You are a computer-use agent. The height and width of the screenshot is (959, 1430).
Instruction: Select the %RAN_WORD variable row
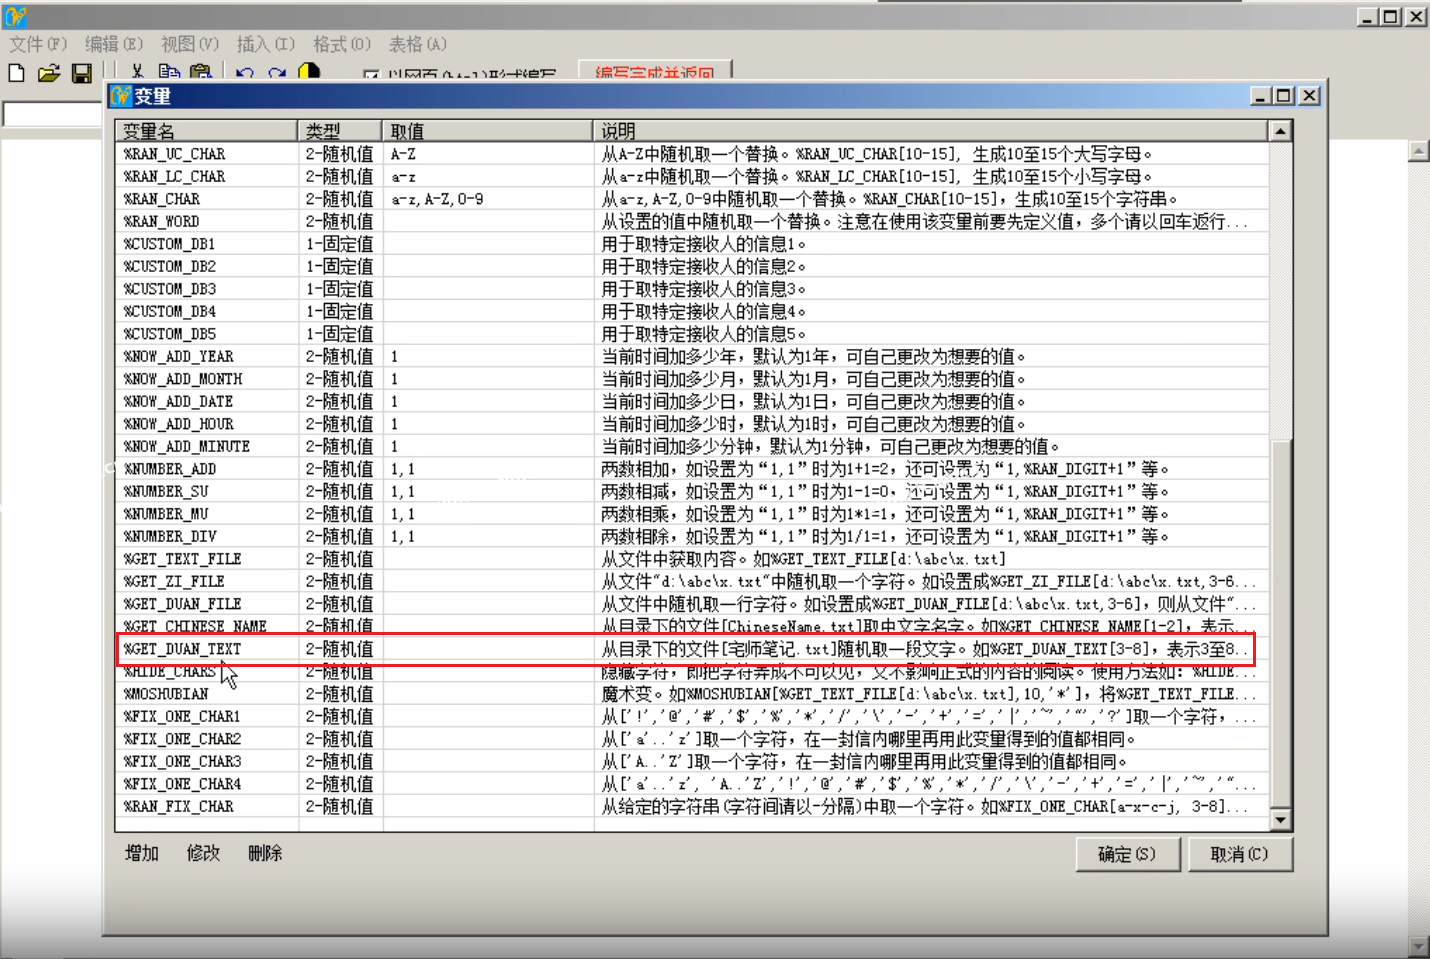tap(692, 221)
